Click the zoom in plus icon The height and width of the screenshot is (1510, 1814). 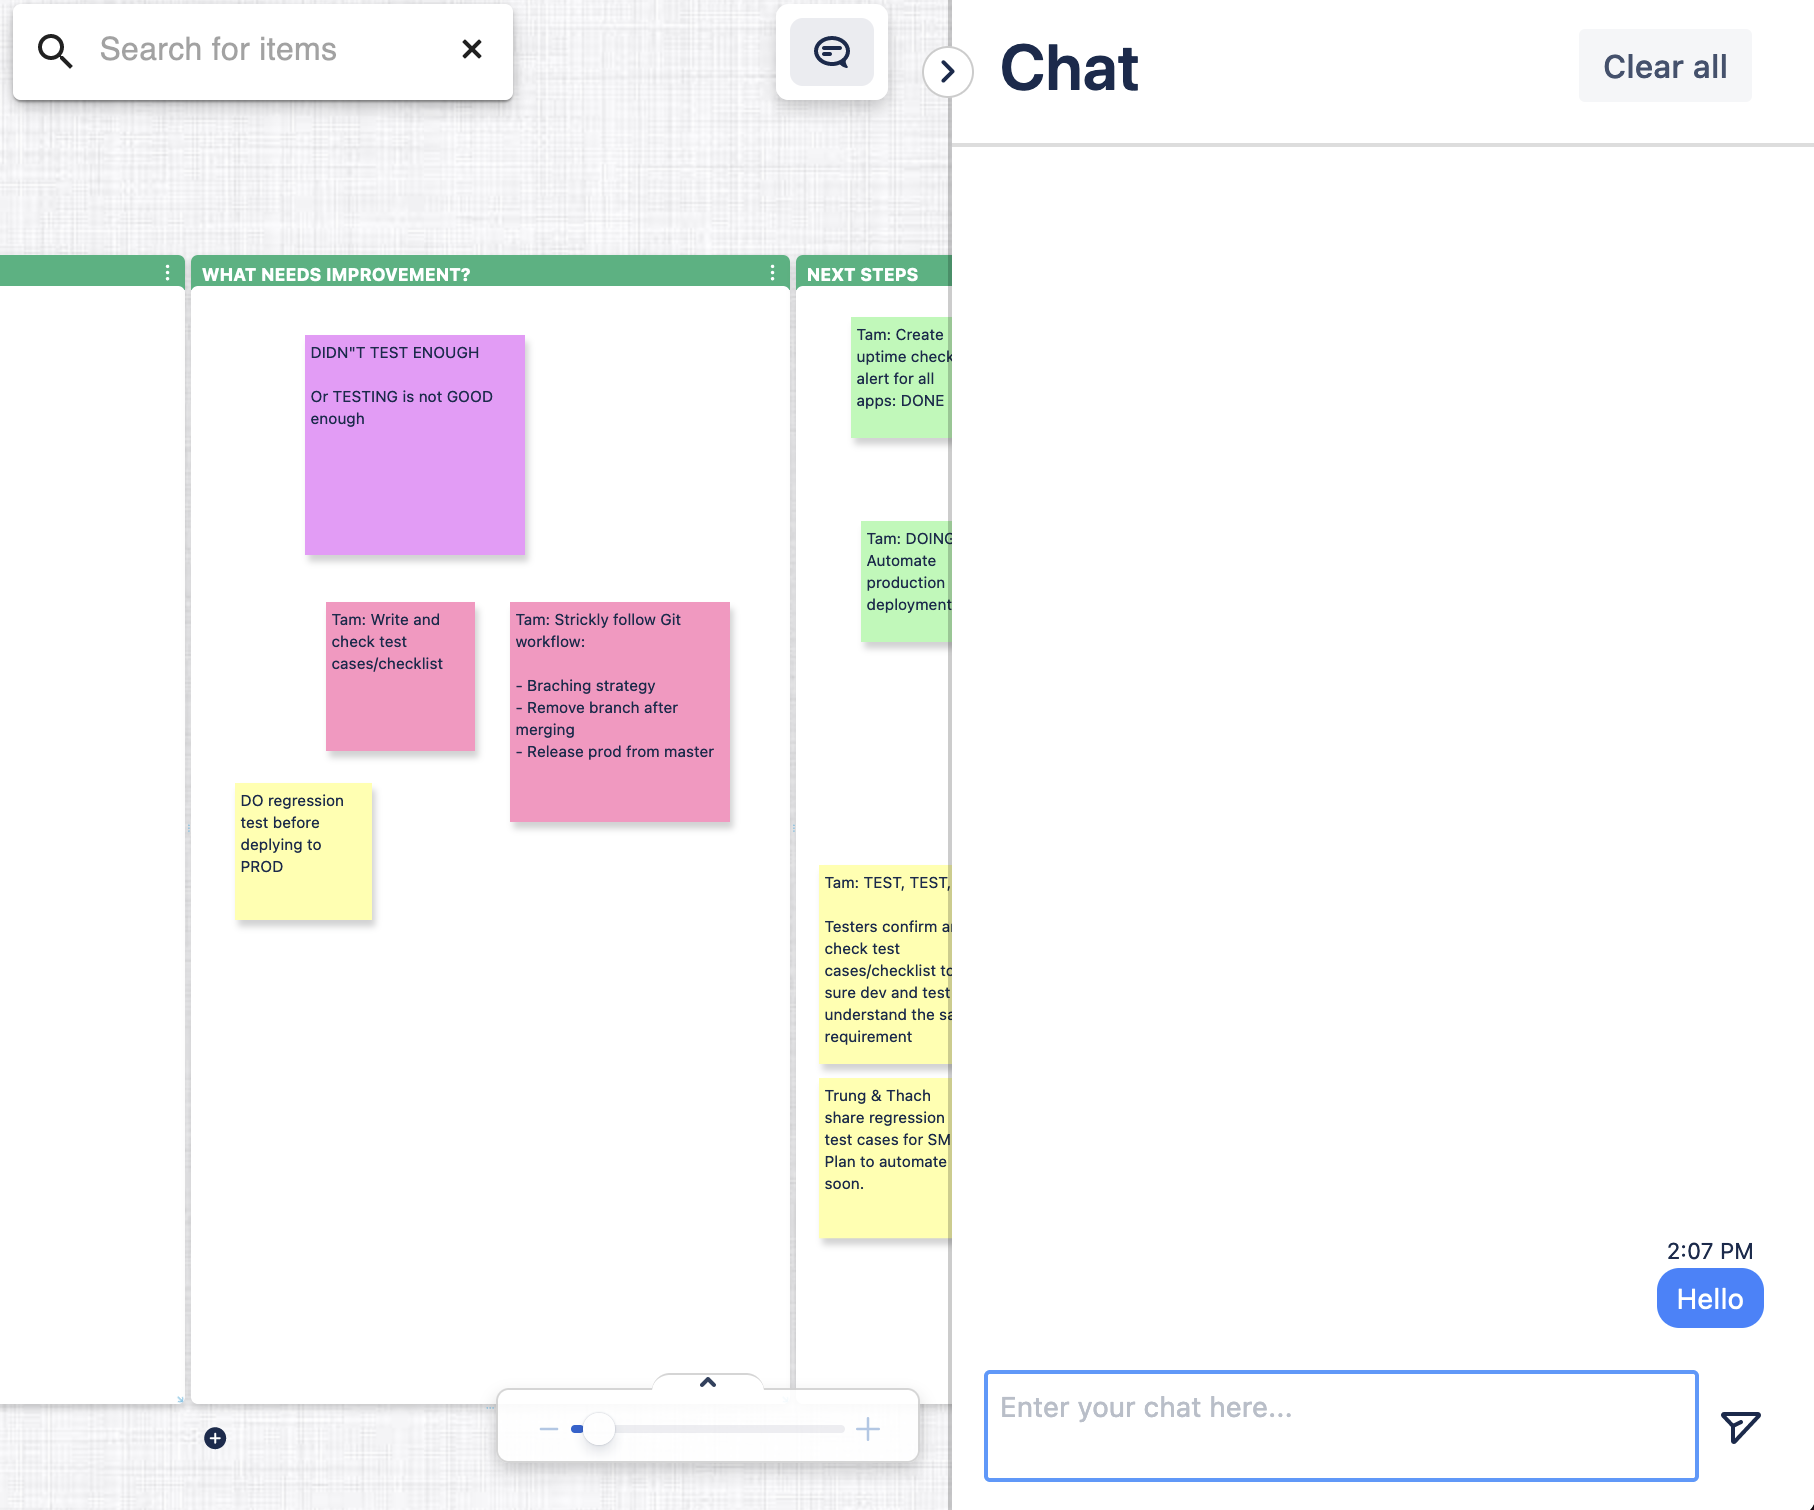click(868, 1429)
